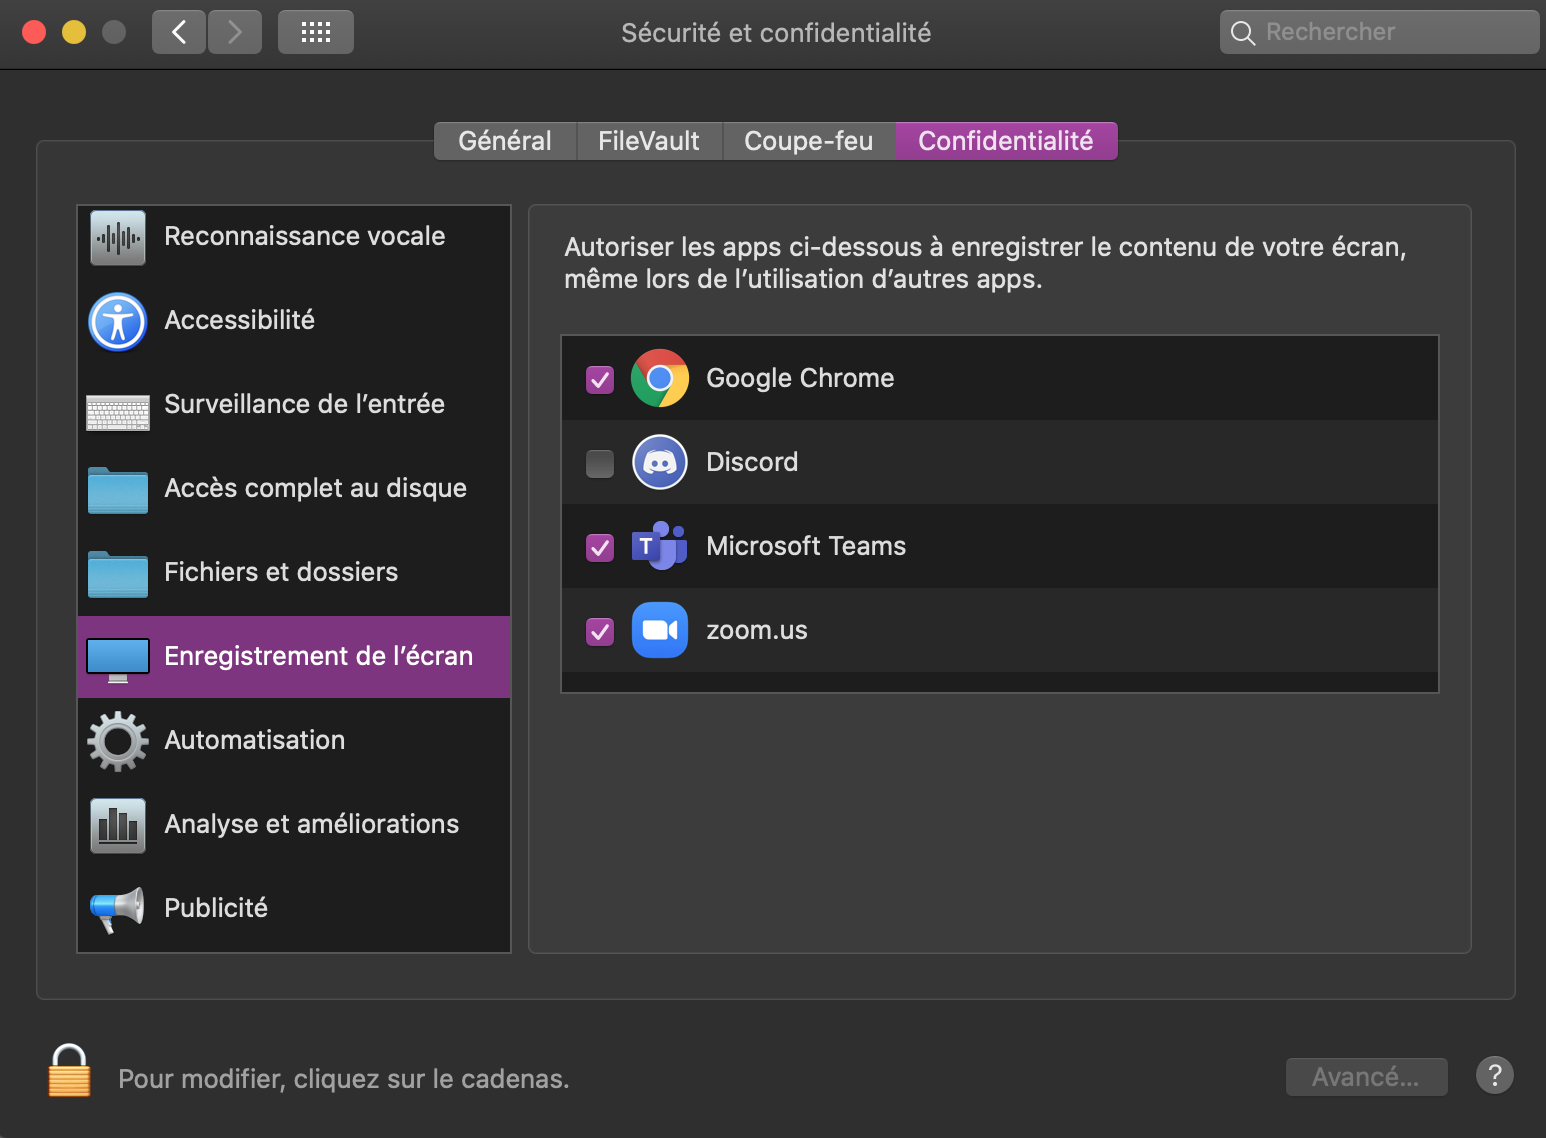This screenshot has height=1138, width=1546.
Task: Click the Enregistrement de l'écran monitor icon
Action: (118, 660)
